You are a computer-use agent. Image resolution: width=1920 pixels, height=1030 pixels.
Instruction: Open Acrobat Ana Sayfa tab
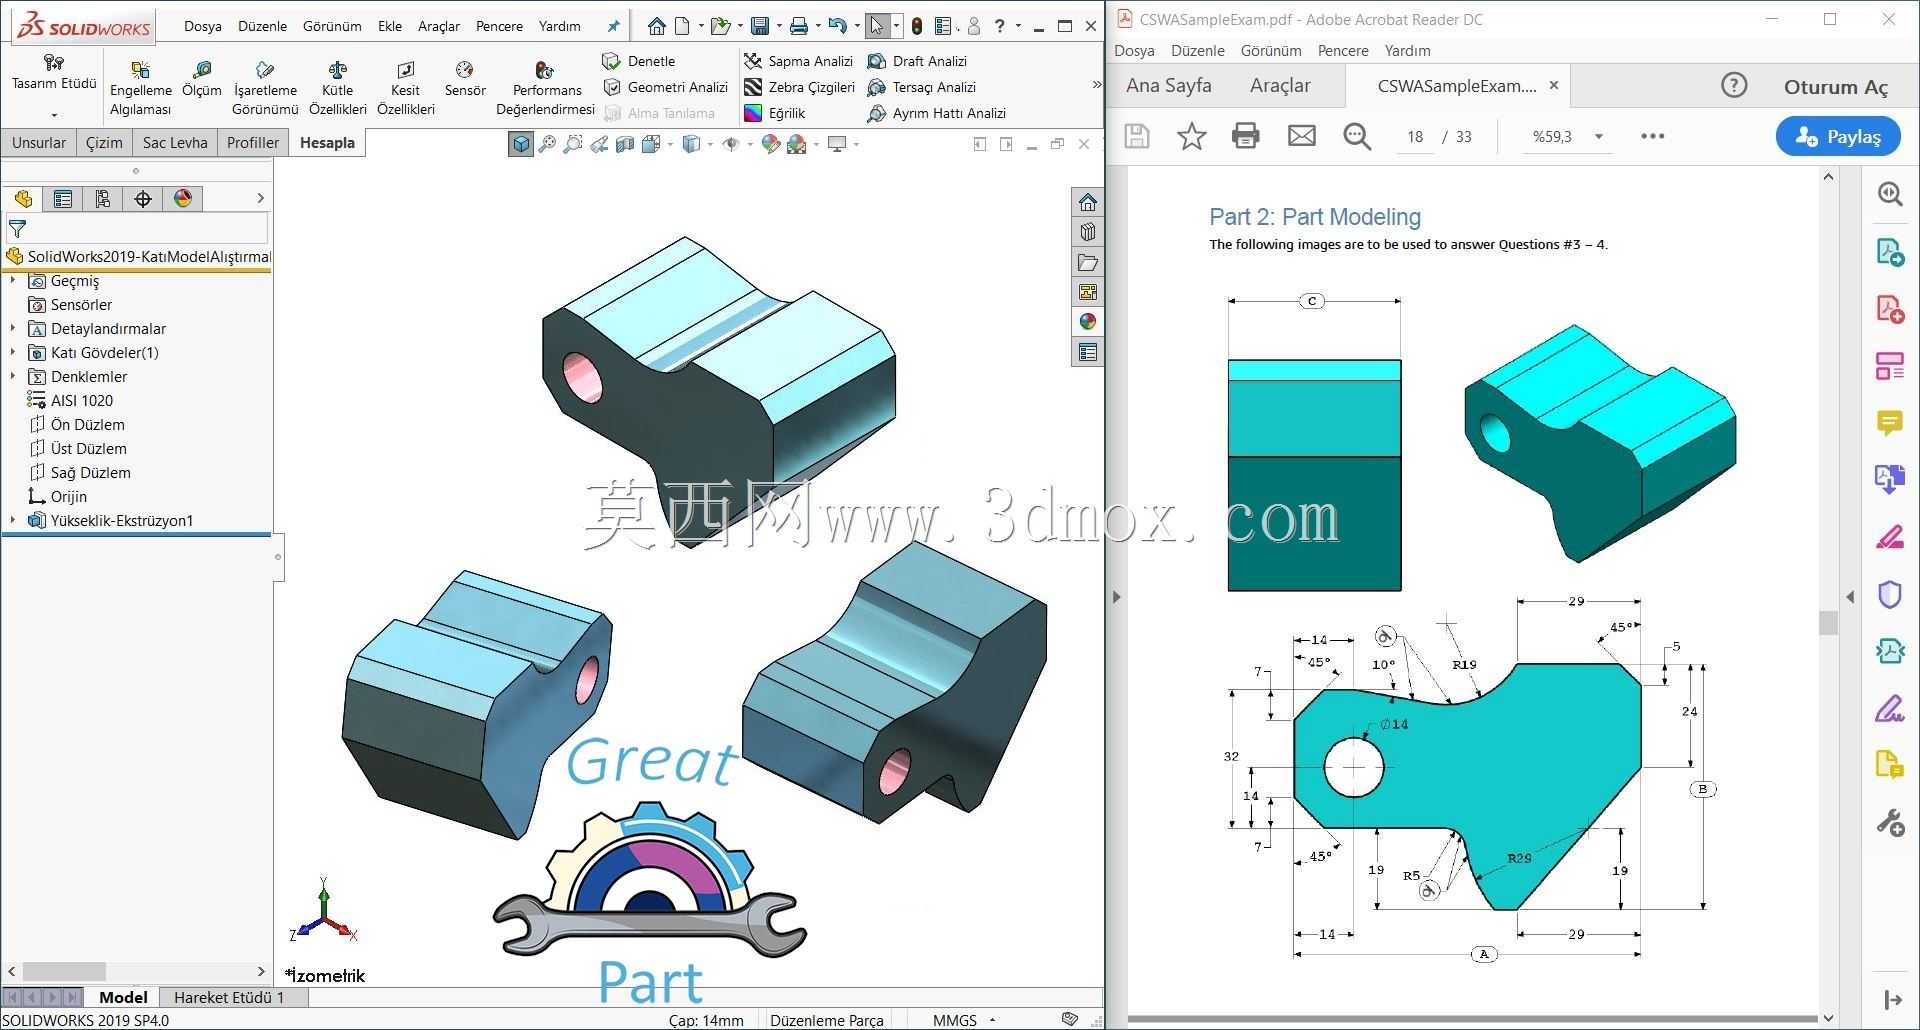[x=1168, y=86]
